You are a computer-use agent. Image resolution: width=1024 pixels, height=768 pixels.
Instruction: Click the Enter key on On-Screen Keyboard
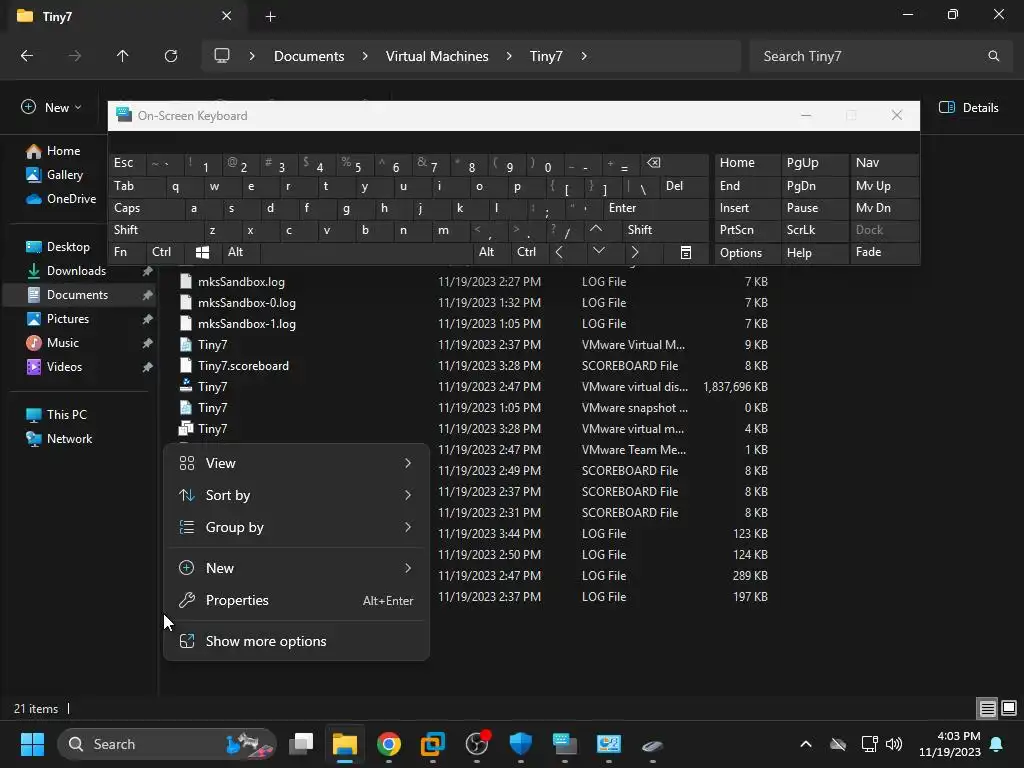[654, 208]
